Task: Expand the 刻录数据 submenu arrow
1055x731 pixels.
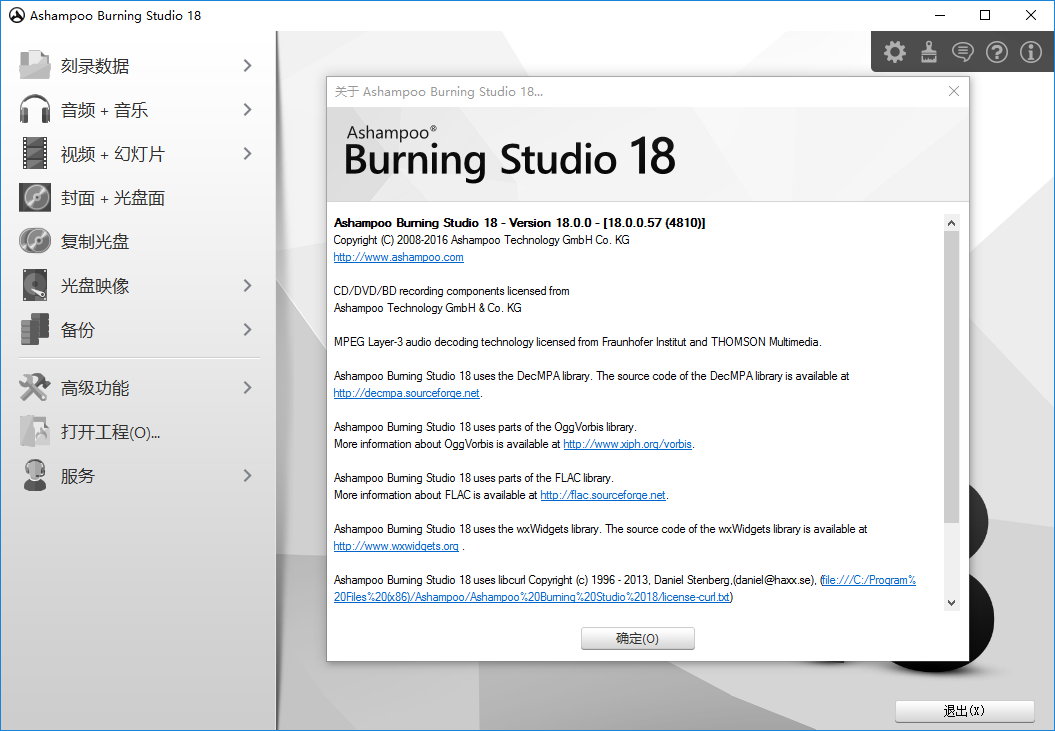Action: click(x=248, y=65)
